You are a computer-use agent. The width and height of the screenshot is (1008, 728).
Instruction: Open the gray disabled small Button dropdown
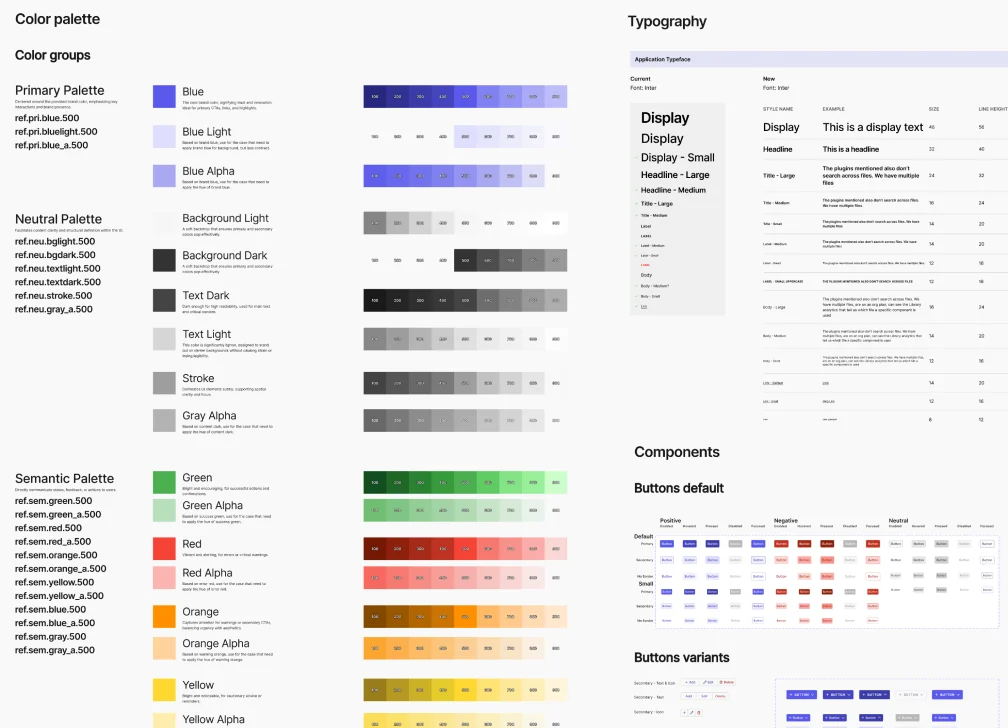tap(907, 718)
